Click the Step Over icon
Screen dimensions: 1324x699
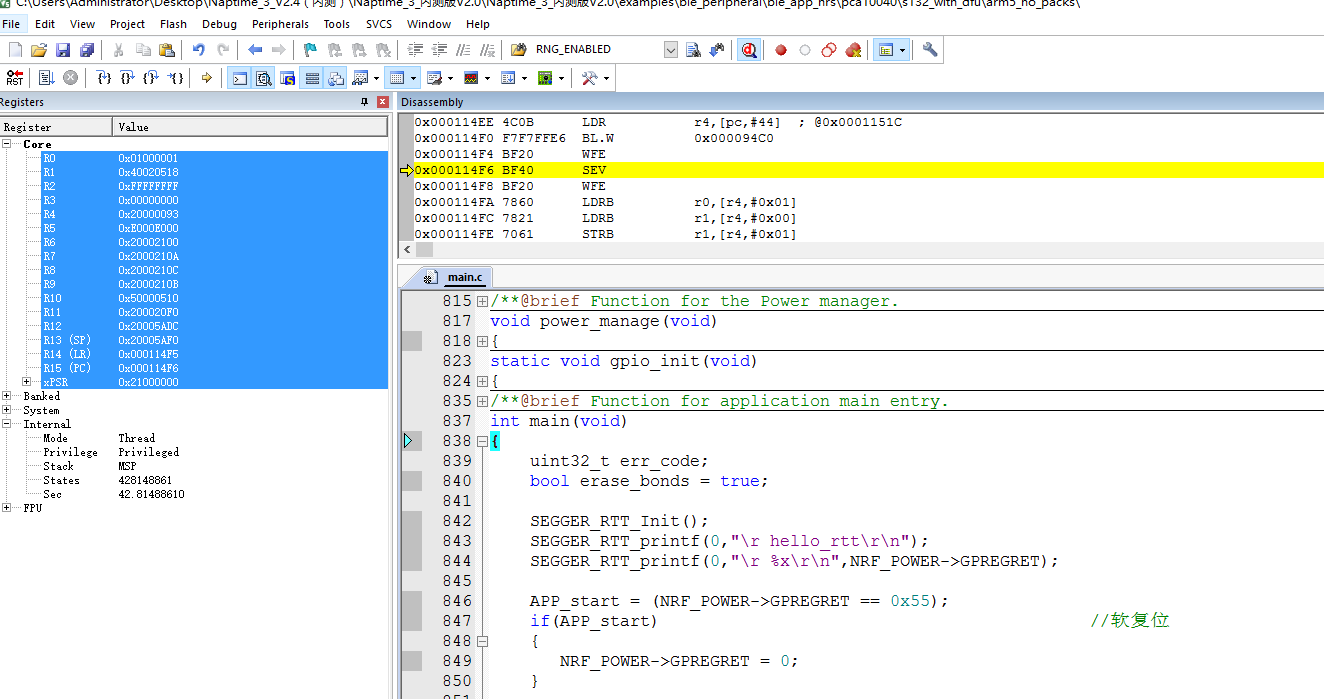coord(127,77)
